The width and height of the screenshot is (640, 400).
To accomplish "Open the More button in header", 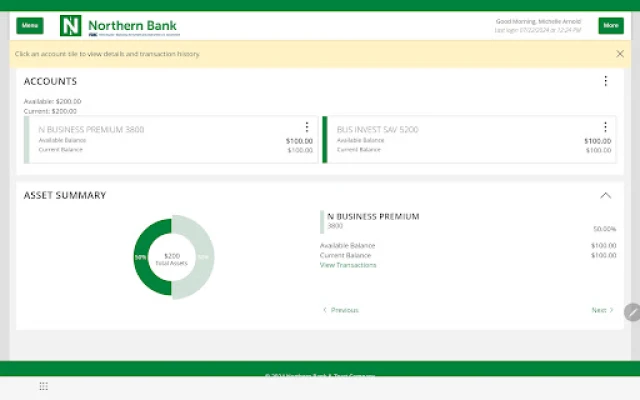I will (x=610, y=26).
